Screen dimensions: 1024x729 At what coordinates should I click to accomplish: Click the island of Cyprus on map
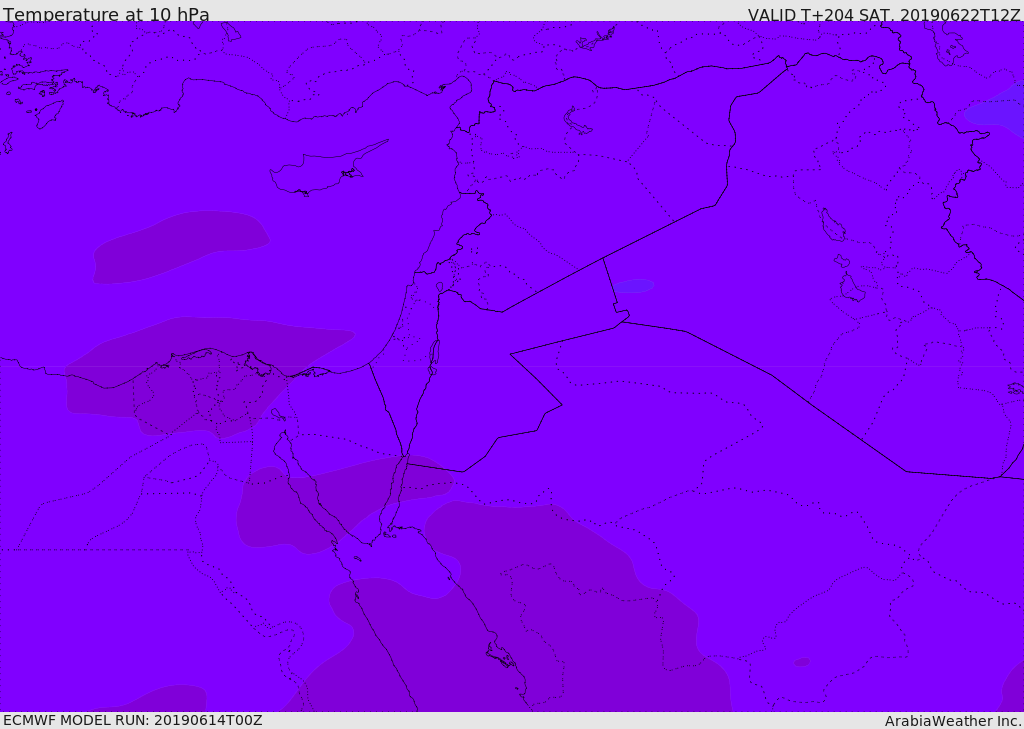[x=328, y=169]
